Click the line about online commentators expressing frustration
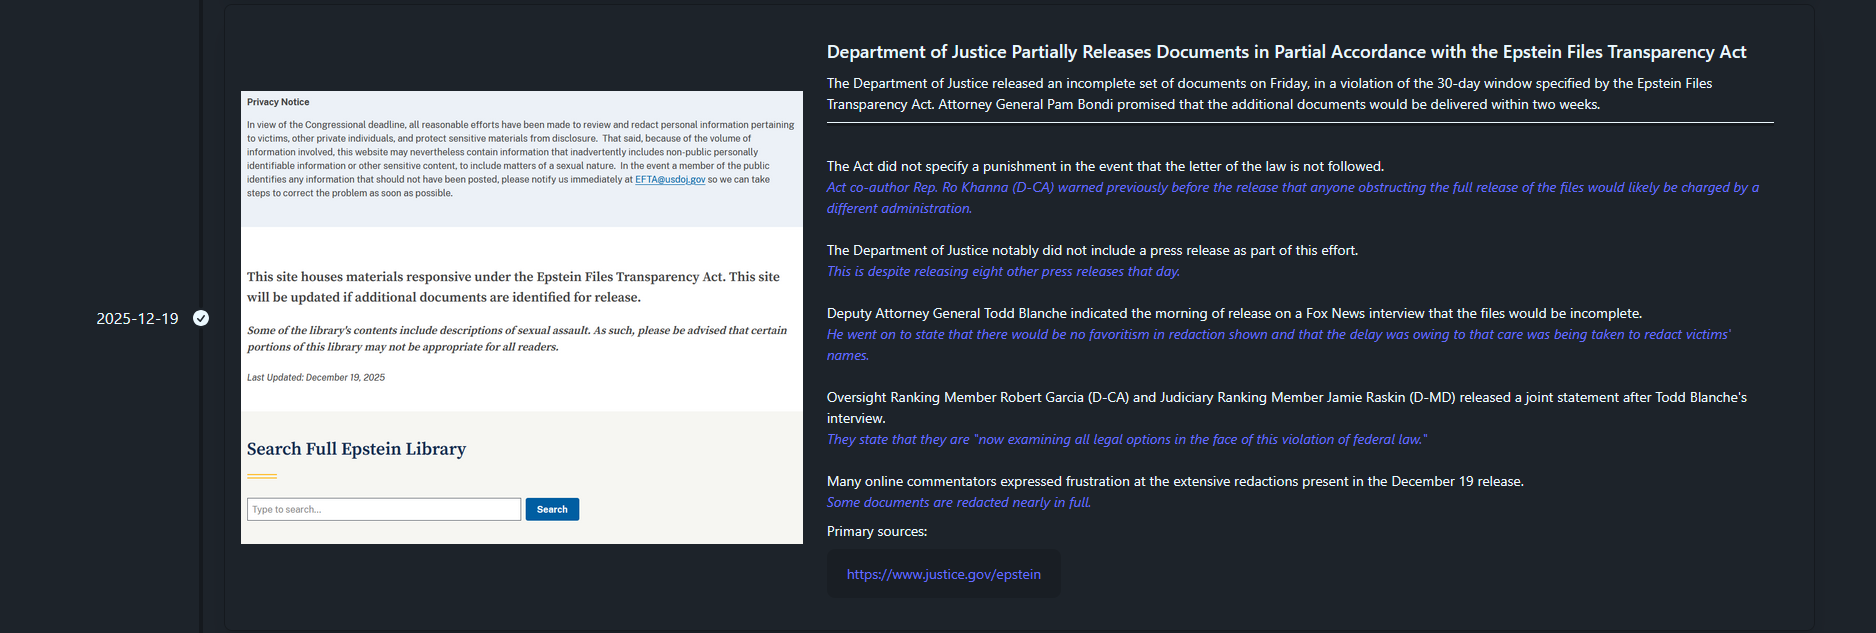Screen dimensions: 1876x633 1175,482
